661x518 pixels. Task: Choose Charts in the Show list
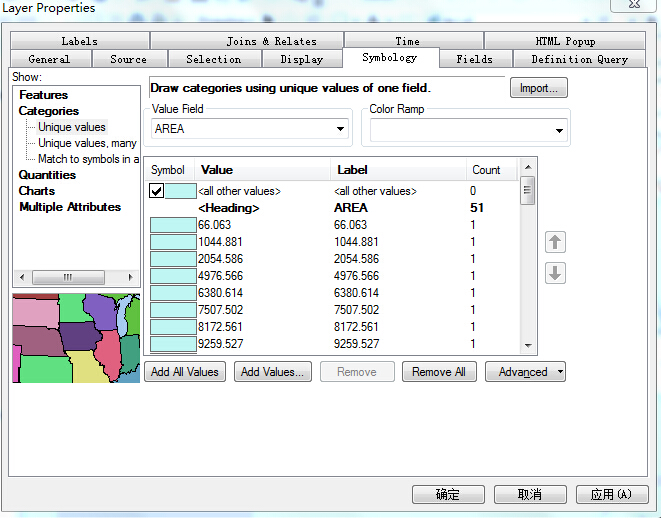[37, 191]
